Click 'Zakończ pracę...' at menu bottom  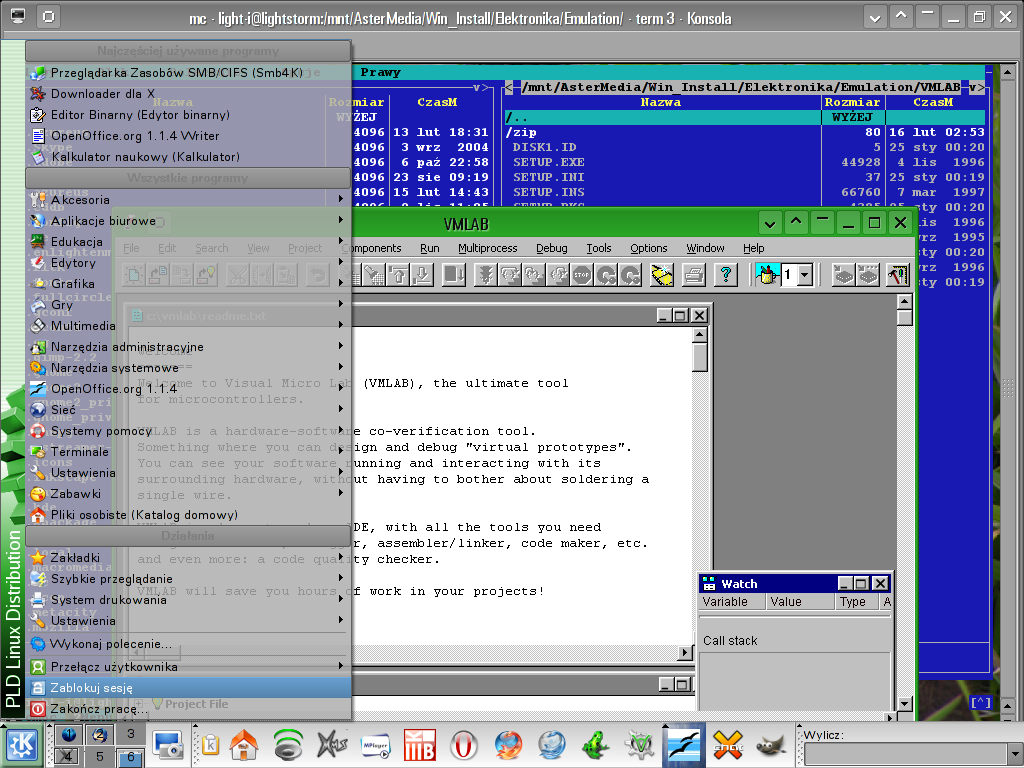[99, 708]
